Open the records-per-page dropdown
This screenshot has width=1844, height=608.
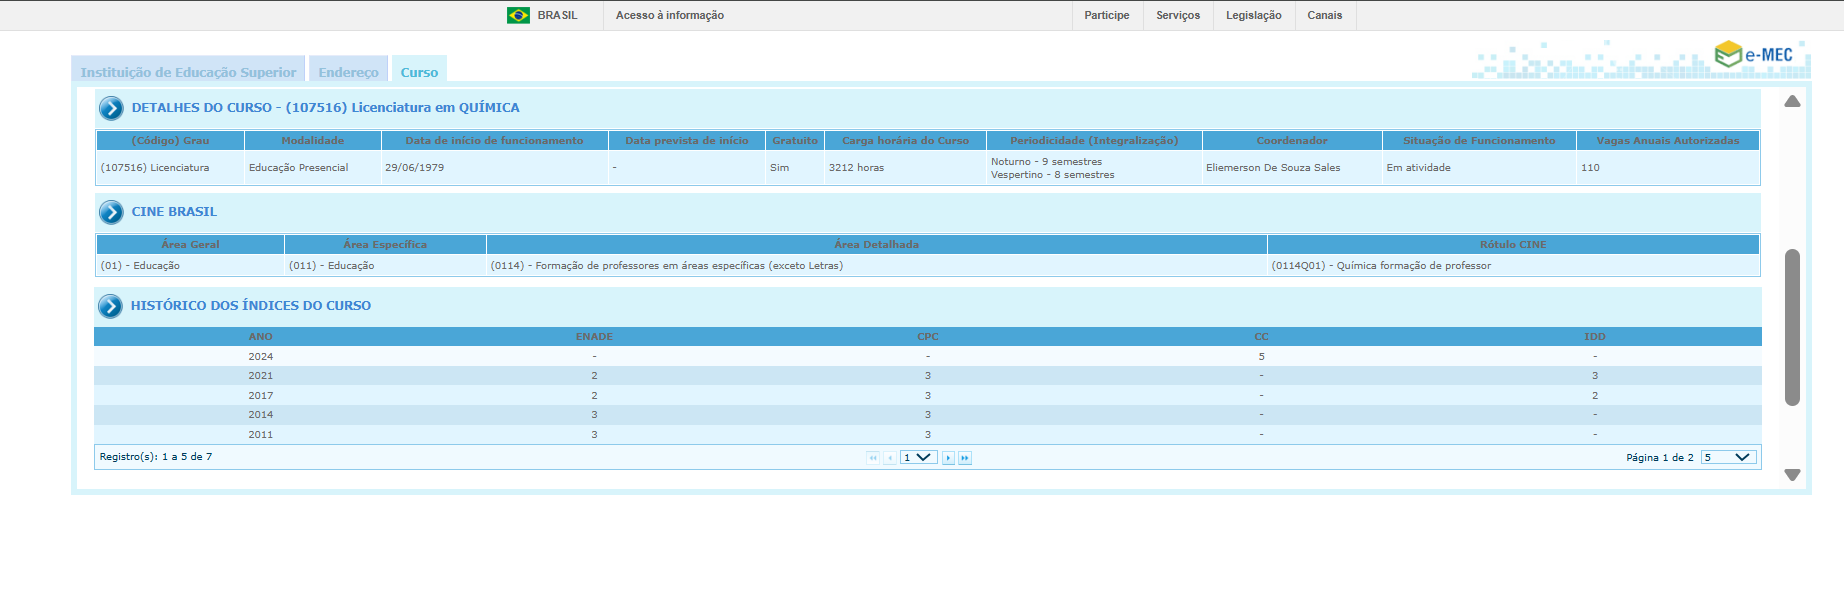1728,458
